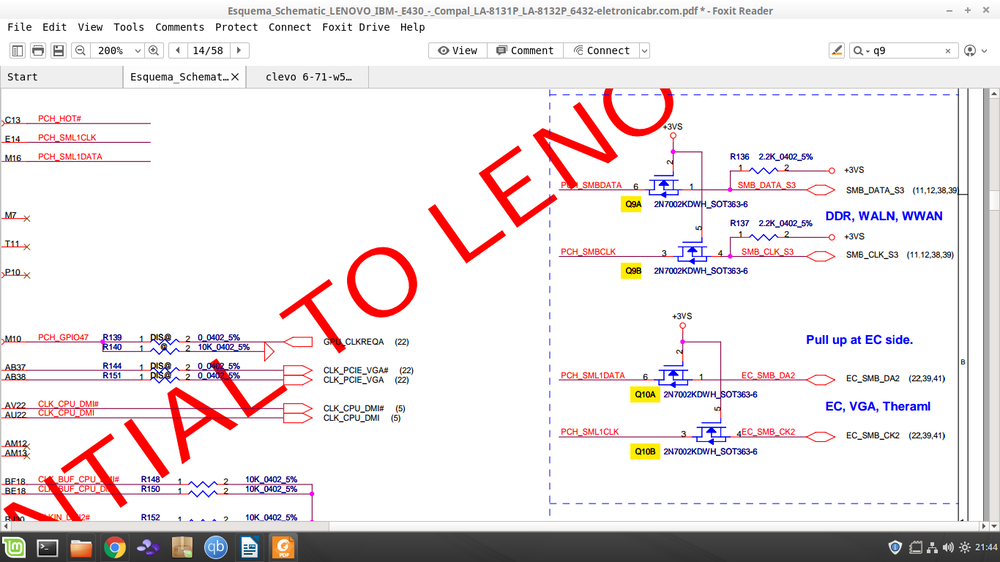
Task: Click the 'Pull up at EC side.' note
Action: tap(859, 340)
